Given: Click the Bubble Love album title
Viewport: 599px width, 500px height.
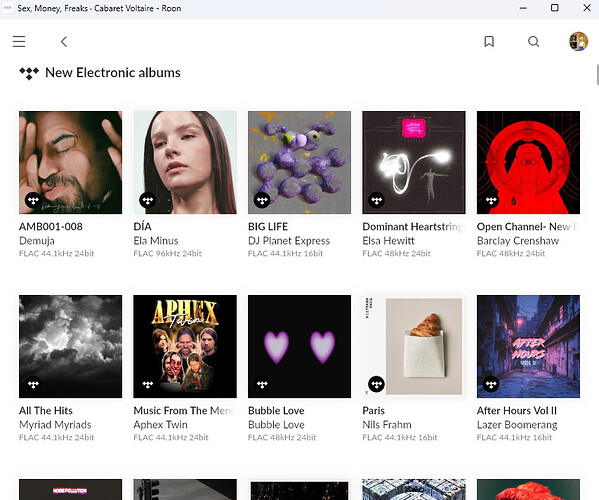Looking at the screenshot, I should [276, 411].
